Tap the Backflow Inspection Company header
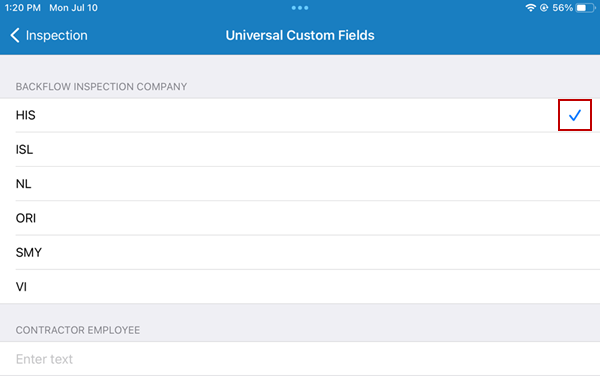 point(101,87)
